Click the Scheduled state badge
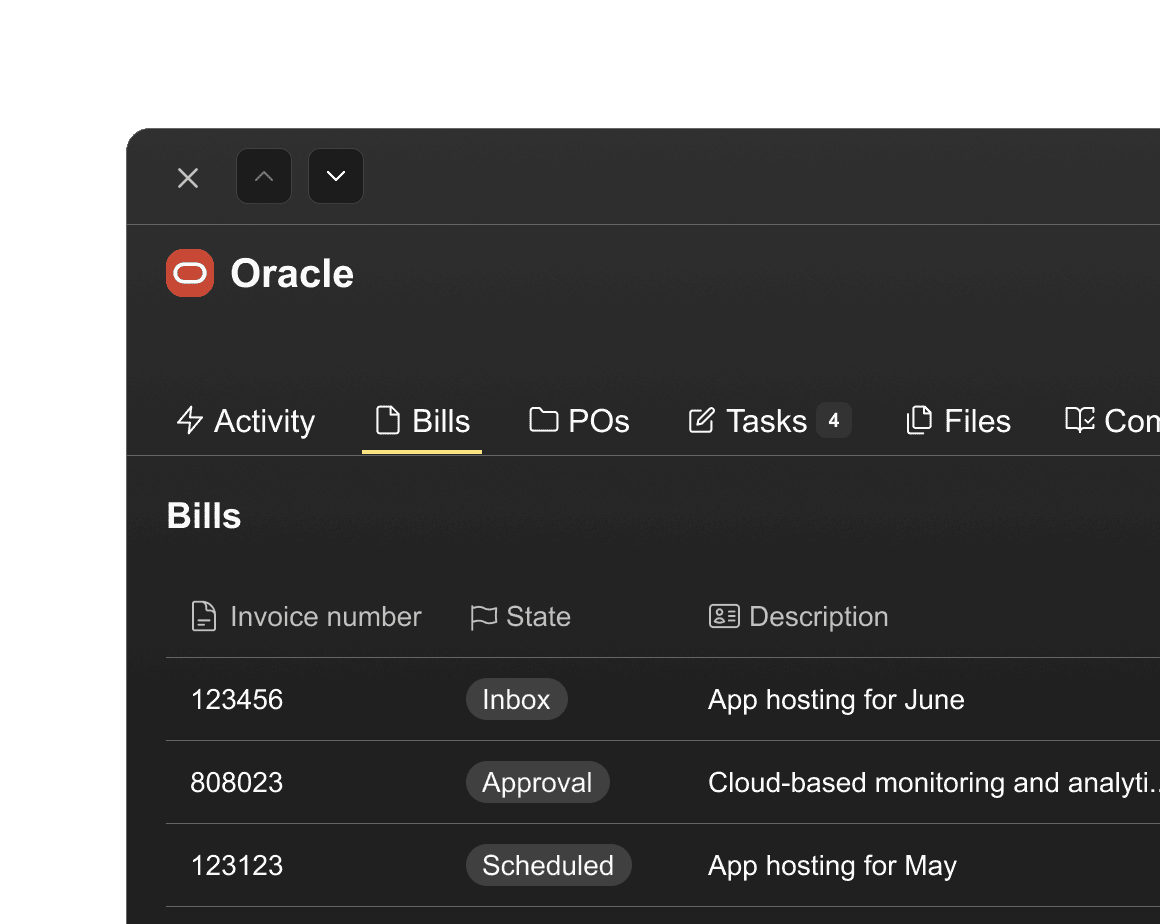This screenshot has width=1160, height=924. click(x=548, y=865)
